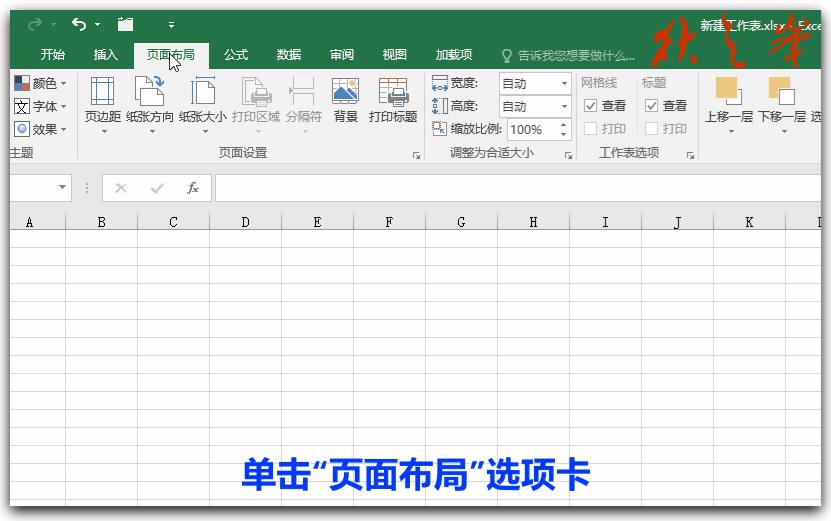Open the 页面设置 dialog launcher
Image resolution: width=831 pixels, height=521 pixels.
pos(417,155)
